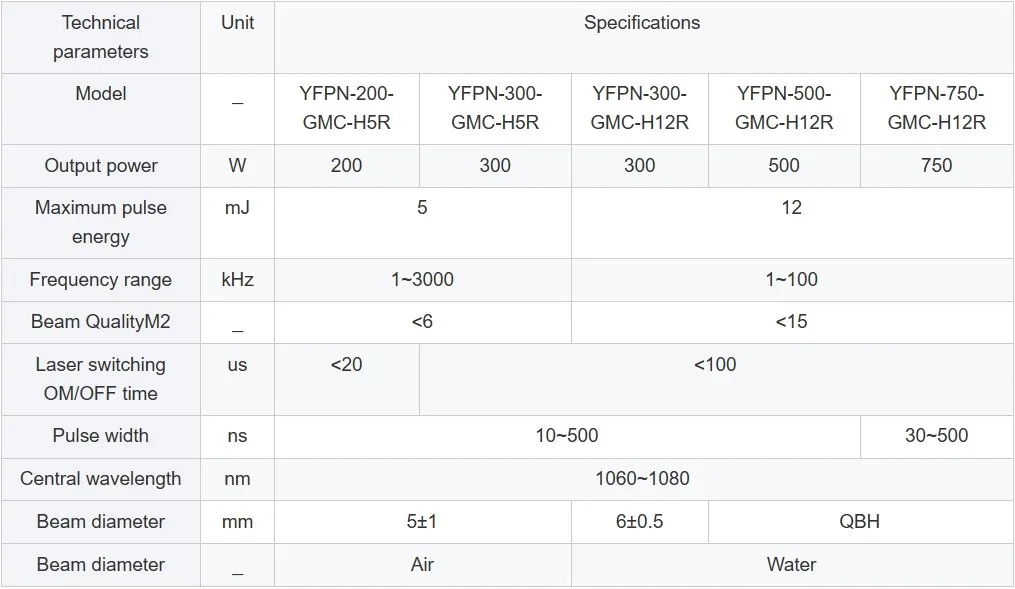Select model YFPN-200-GMC-H5R cell

click(x=347, y=109)
